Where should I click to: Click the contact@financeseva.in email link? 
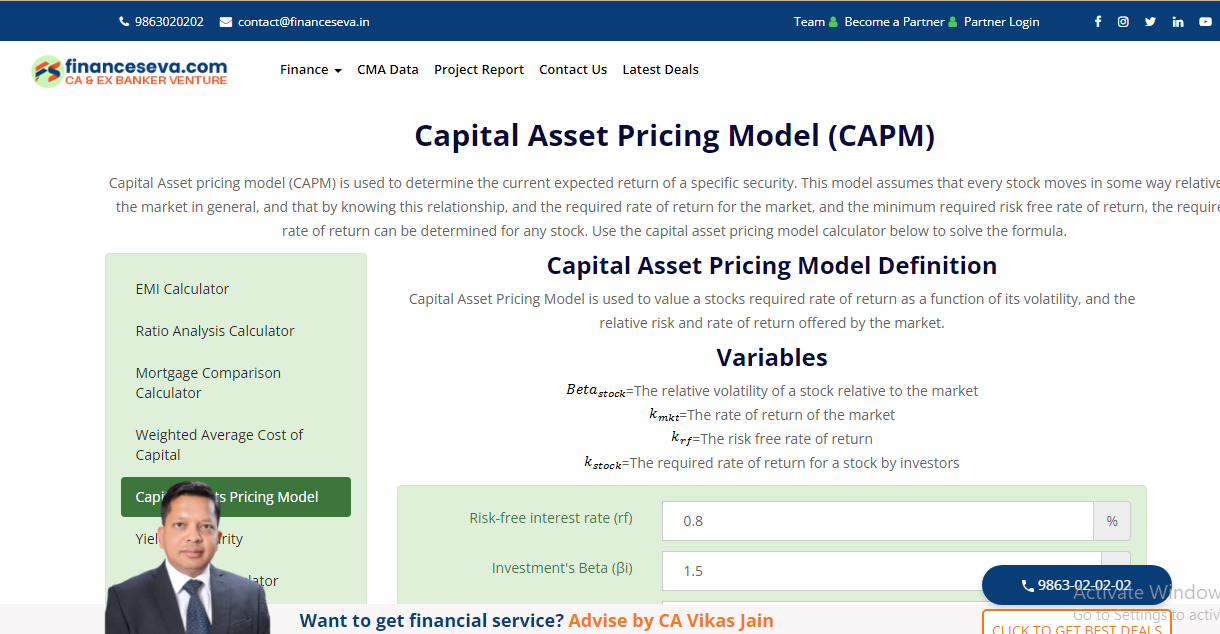point(295,22)
